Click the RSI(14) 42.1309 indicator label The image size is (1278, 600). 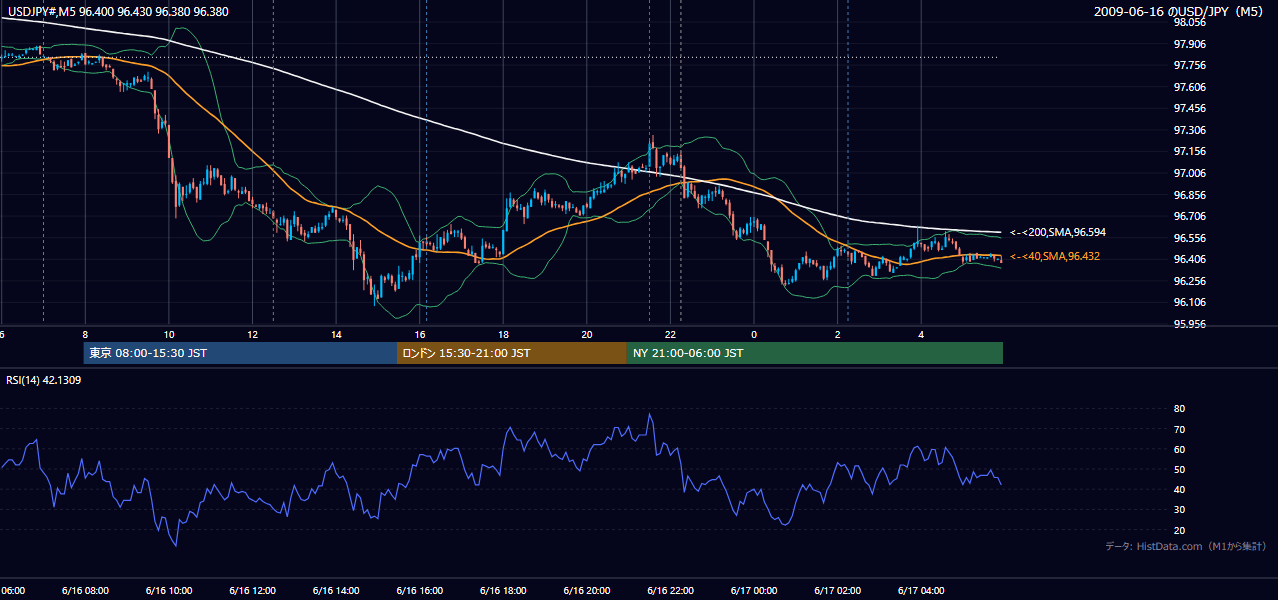(x=45, y=380)
